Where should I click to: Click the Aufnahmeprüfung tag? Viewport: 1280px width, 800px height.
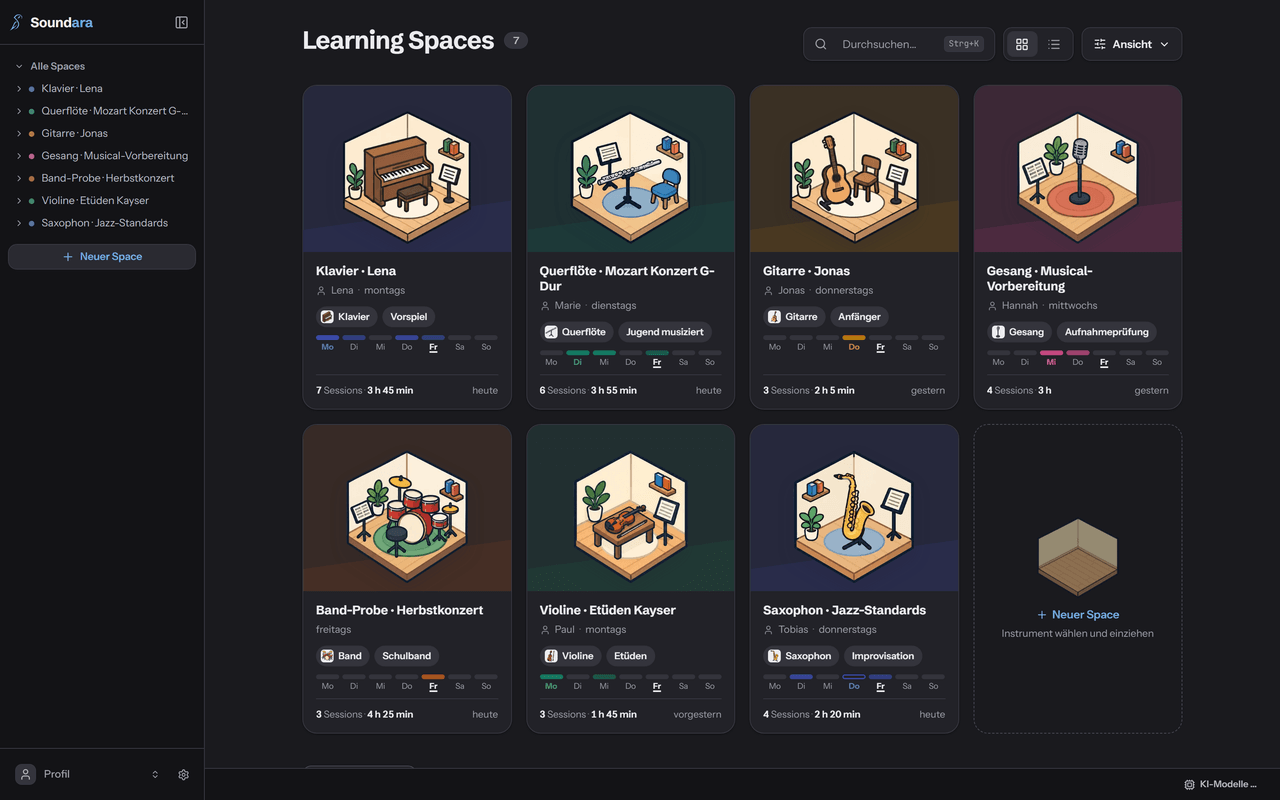pos(1107,332)
